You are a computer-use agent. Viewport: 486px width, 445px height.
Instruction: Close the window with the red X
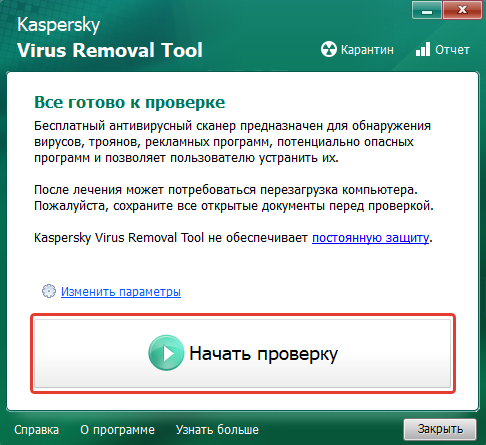pyautogui.click(x=462, y=11)
